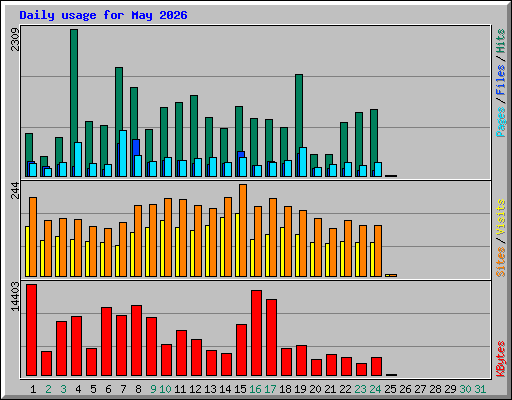Viewport: 512px width, 400px height.
Task: Click the green day 17 label
Action: point(270,389)
